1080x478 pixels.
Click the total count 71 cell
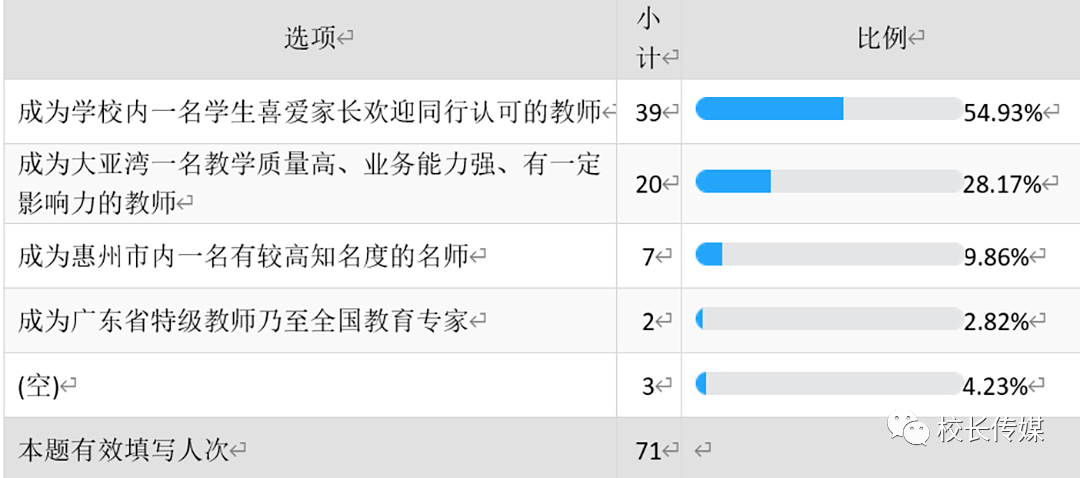(649, 450)
